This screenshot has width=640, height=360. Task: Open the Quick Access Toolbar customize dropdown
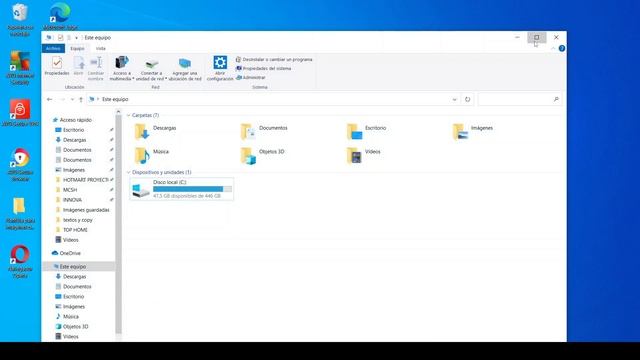coord(76,38)
